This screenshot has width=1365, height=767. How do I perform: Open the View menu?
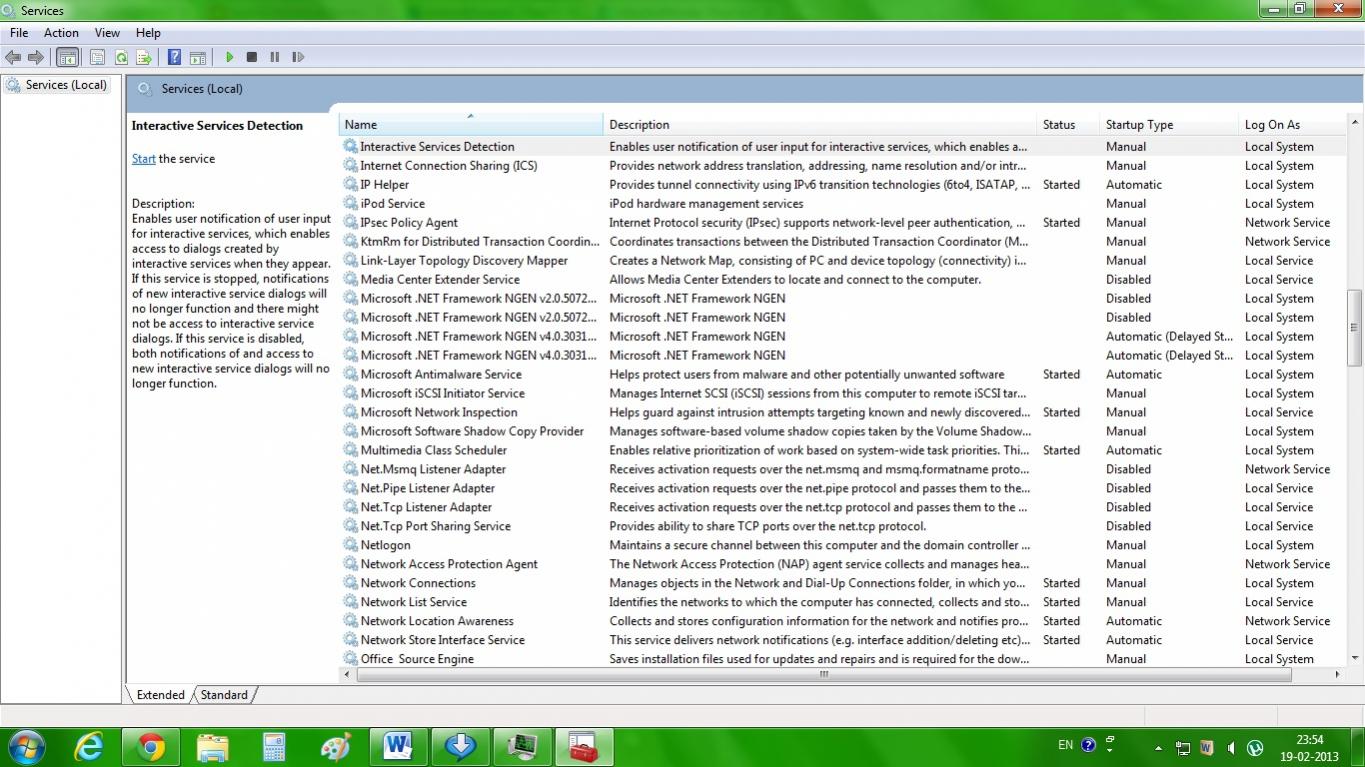(107, 33)
